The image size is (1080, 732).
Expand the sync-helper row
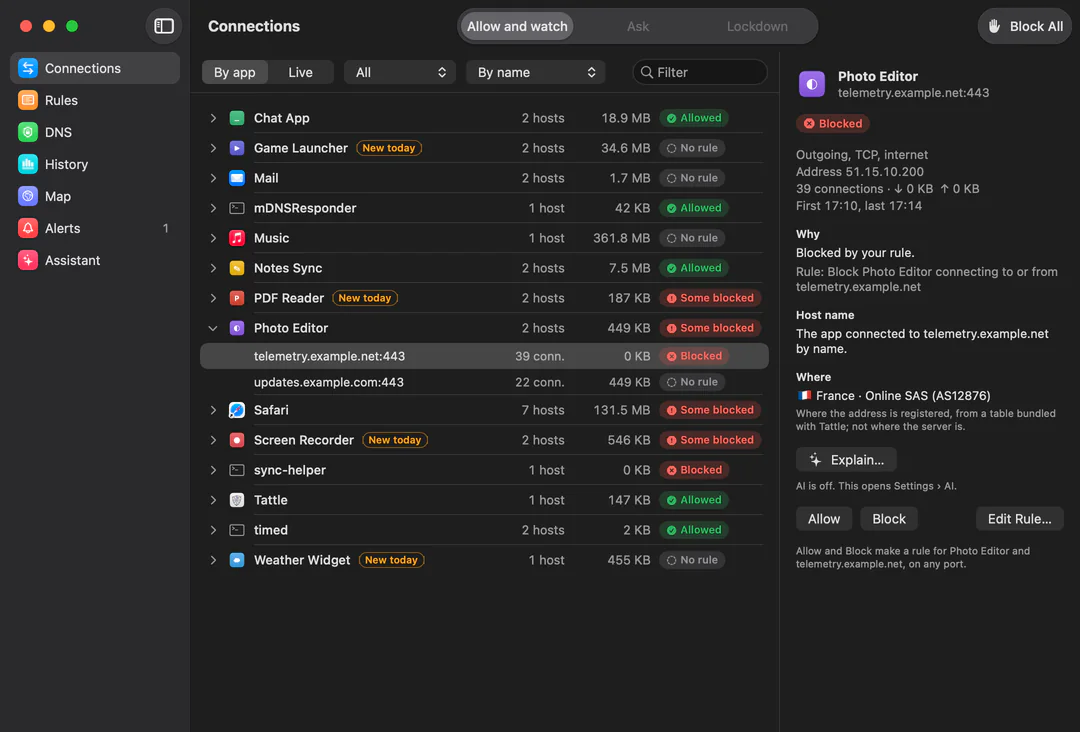click(213, 470)
